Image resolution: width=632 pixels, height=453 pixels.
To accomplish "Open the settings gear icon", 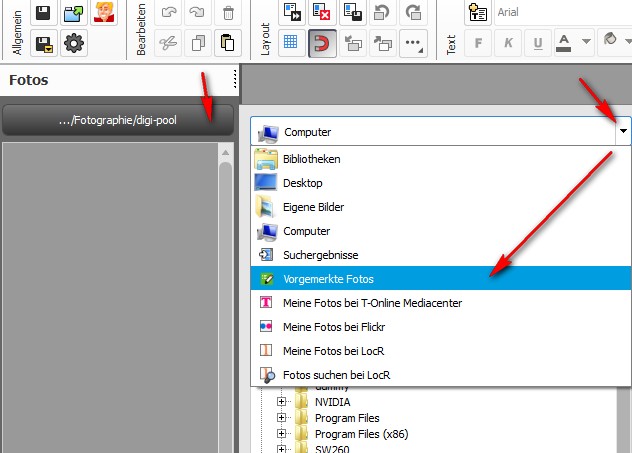I will tap(74, 44).
